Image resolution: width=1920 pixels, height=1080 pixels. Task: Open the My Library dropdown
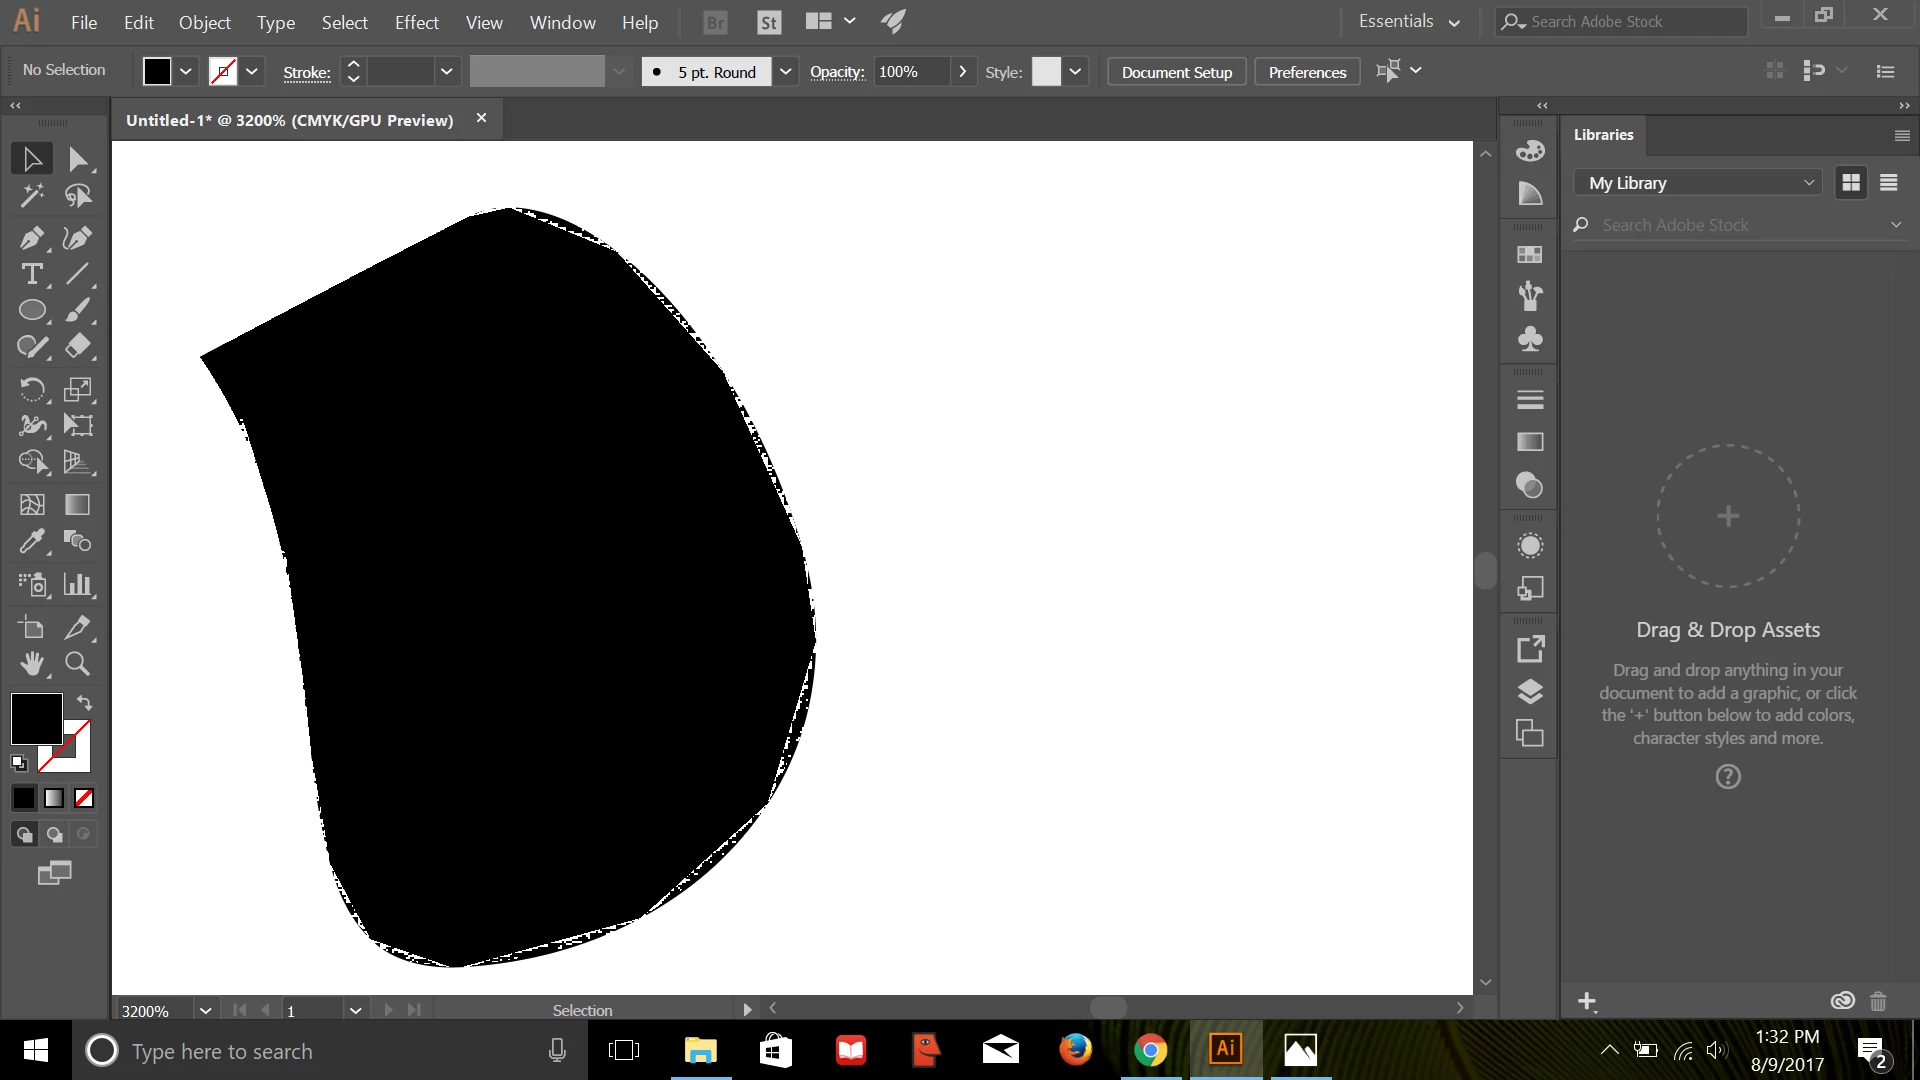click(x=1700, y=183)
